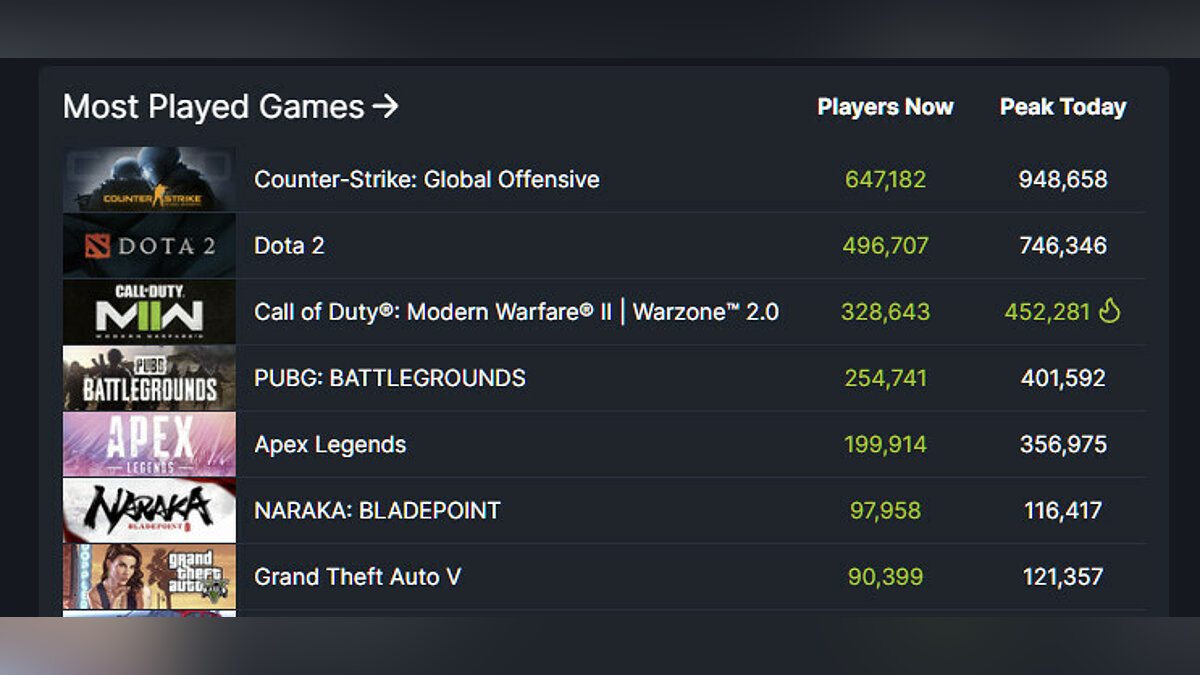
Task: Click the PUBG Battlegrounds game image
Action: tap(150, 378)
